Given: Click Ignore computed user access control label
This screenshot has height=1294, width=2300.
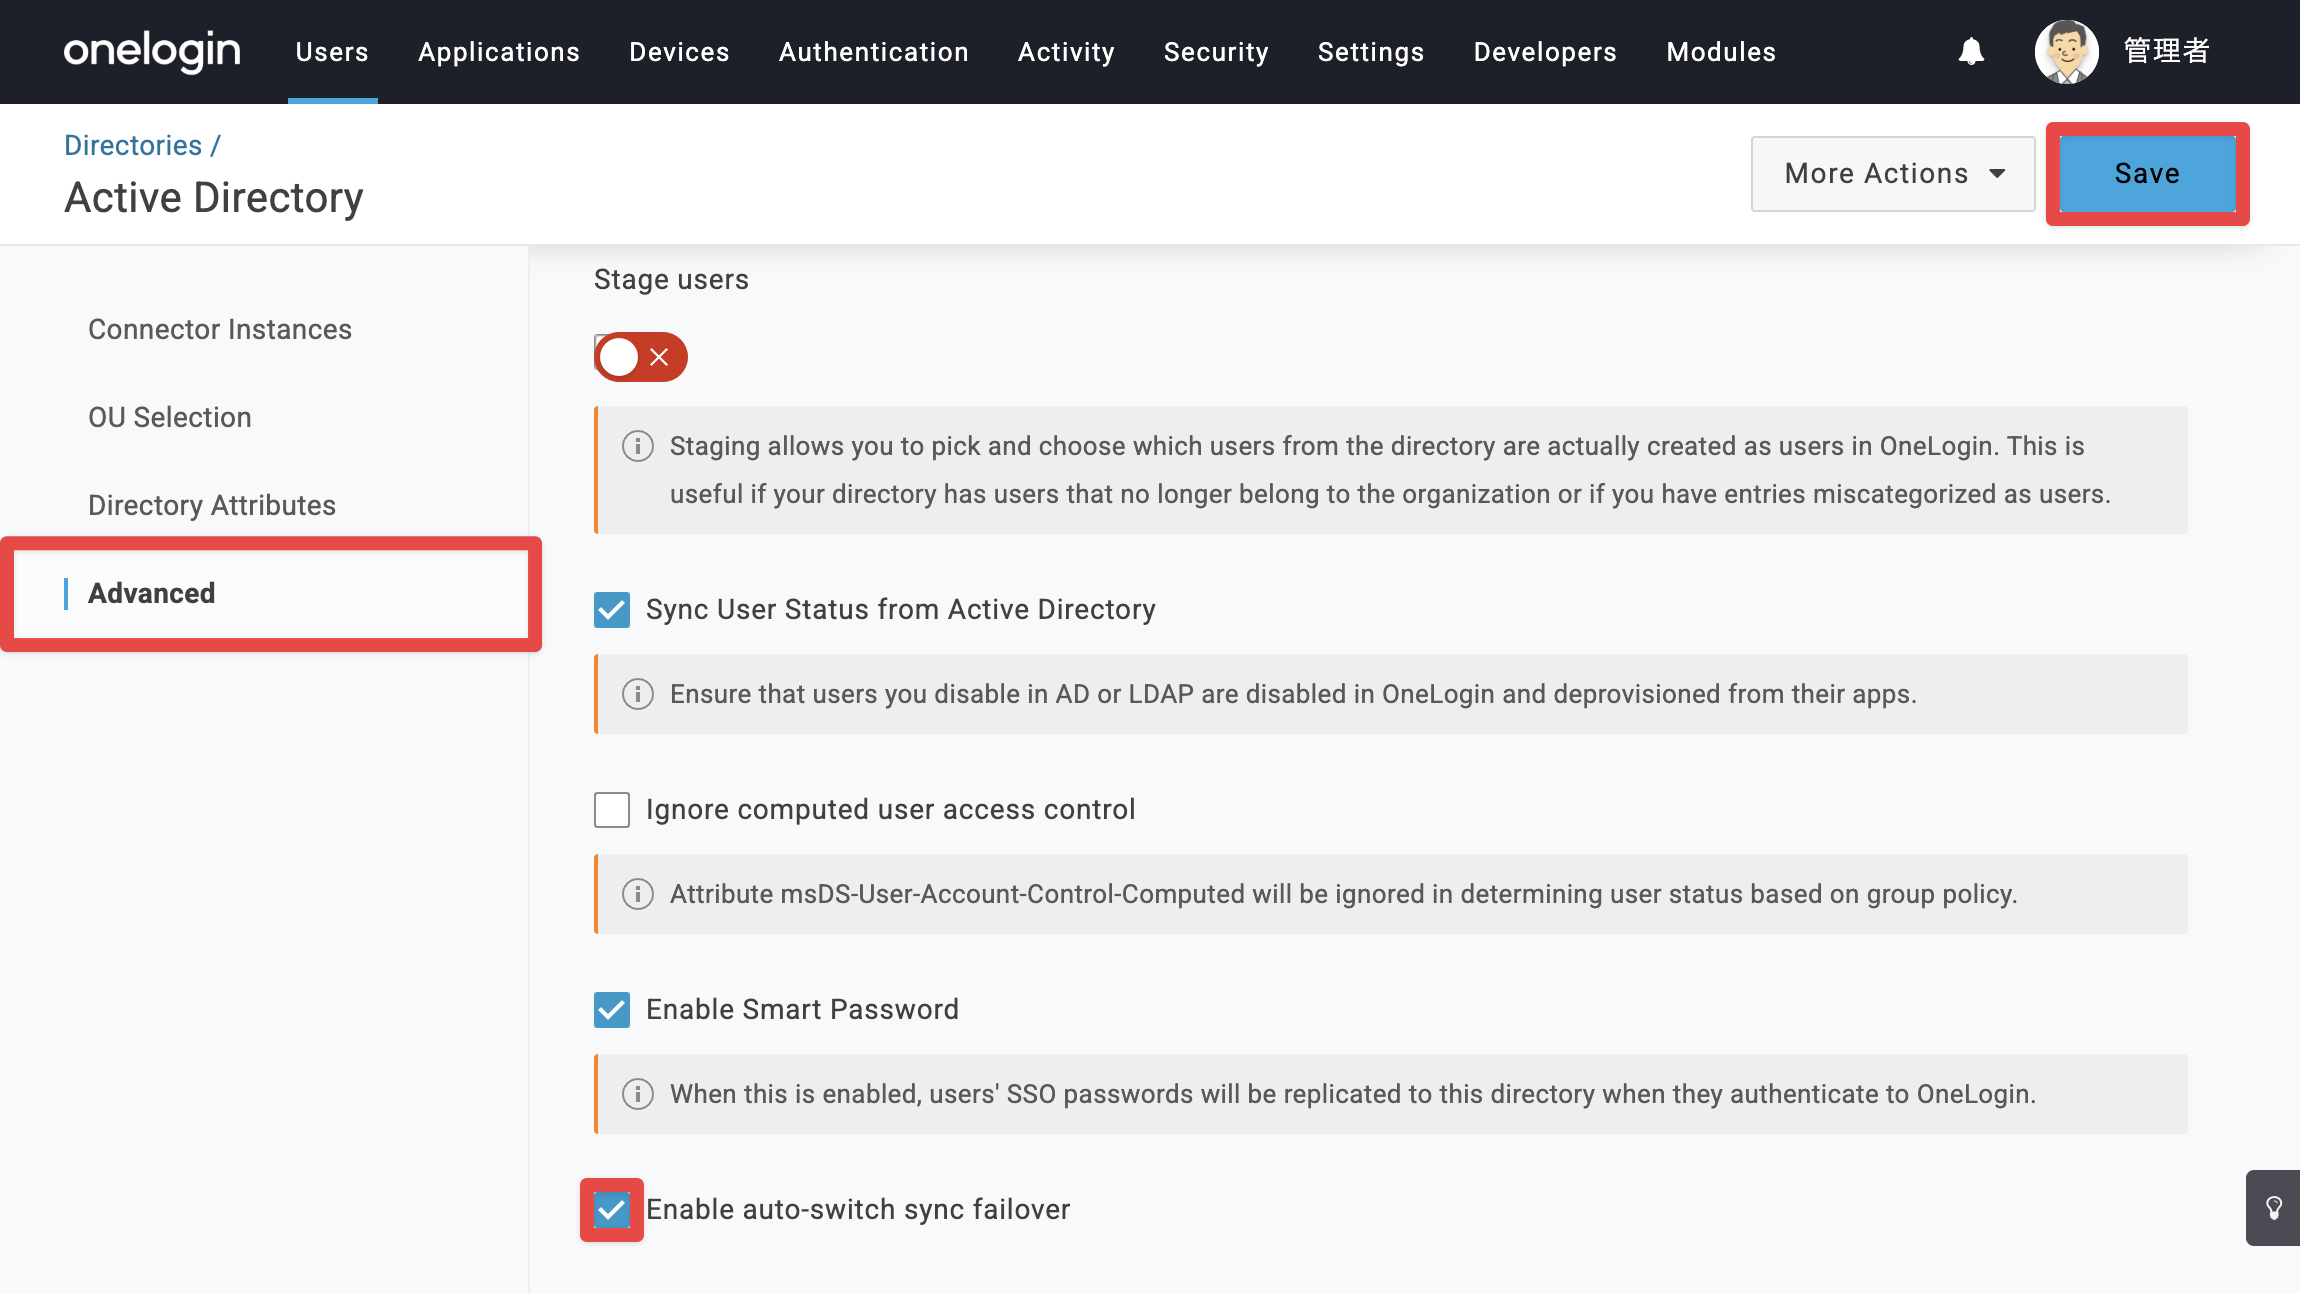Looking at the screenshot, I should 891,810.
